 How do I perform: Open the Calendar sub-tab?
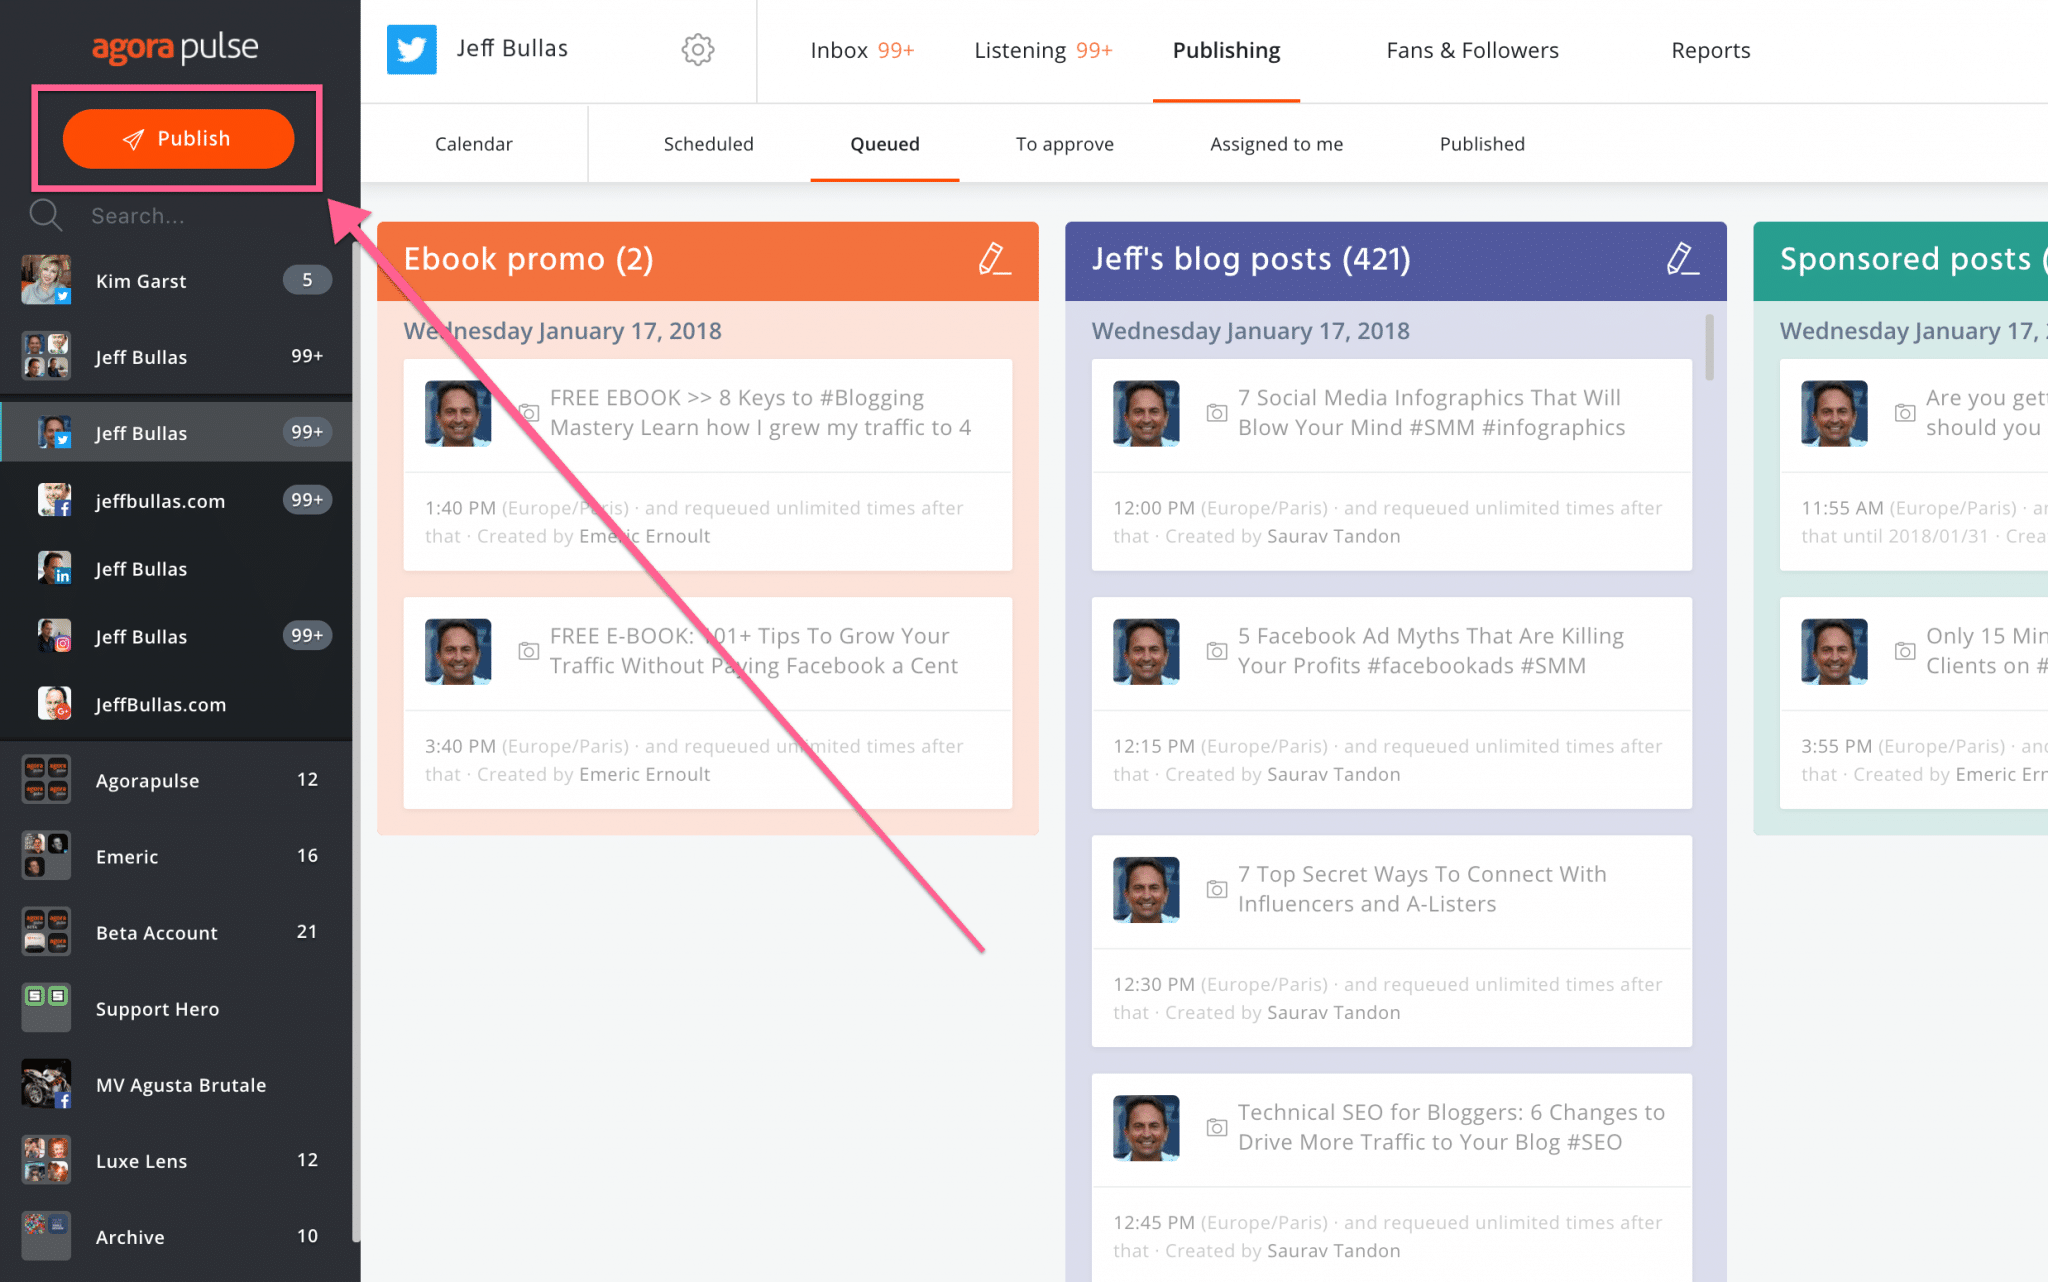tap(473, 144)
